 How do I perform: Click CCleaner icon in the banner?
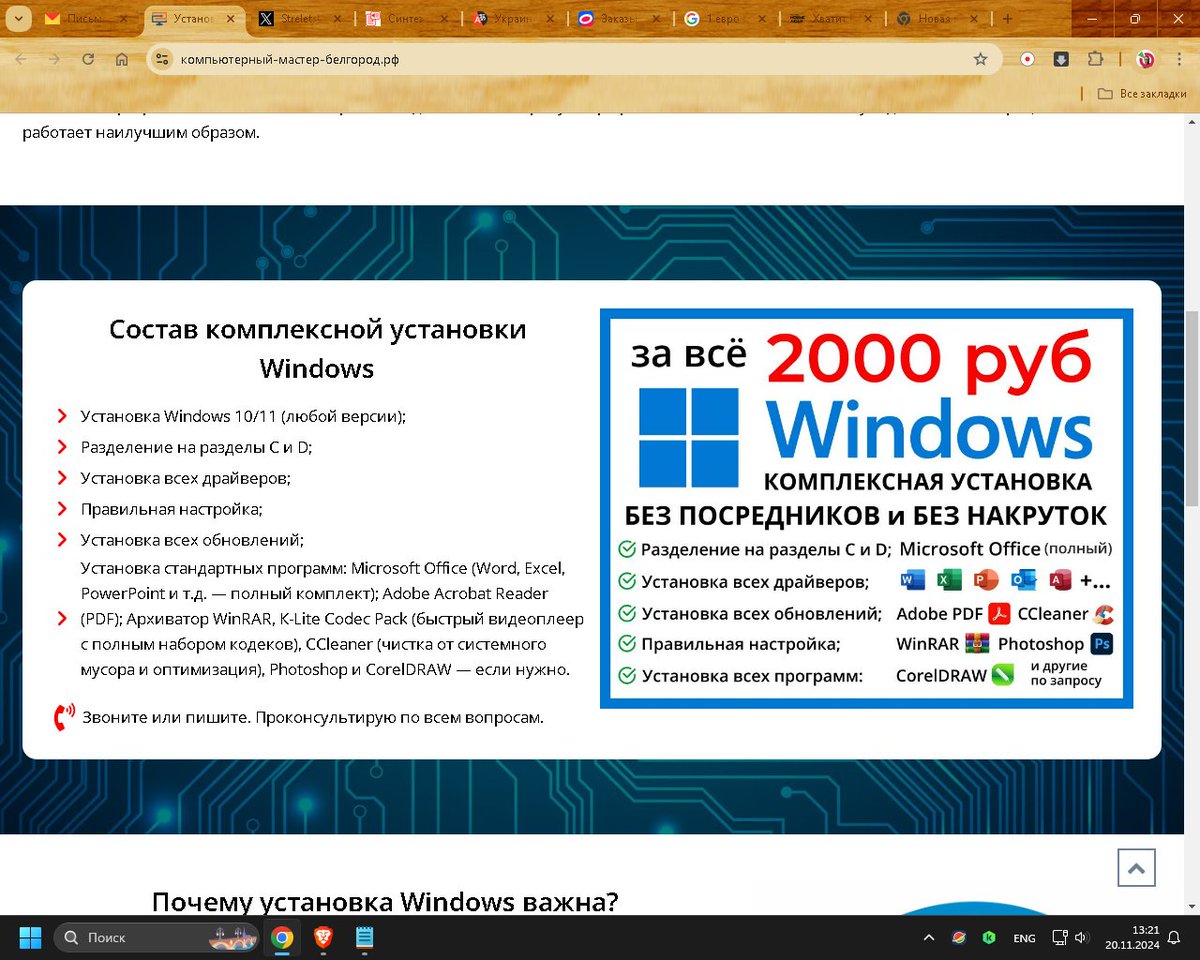(1103, 613)
